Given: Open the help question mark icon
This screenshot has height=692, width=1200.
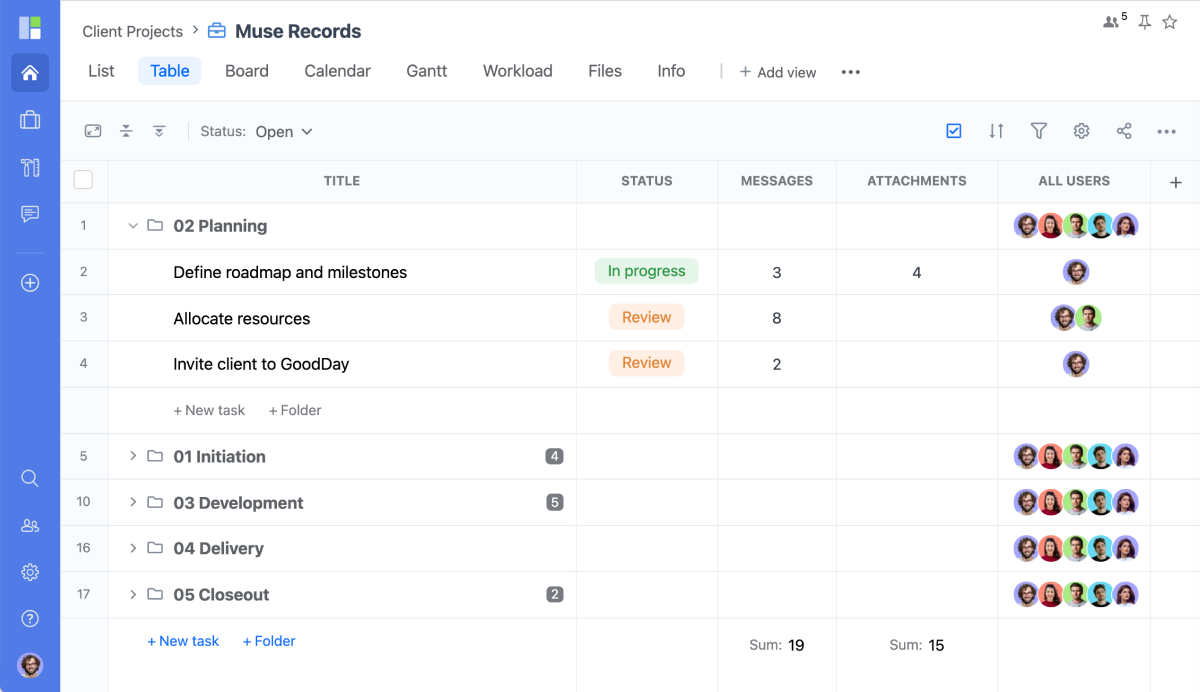Looking at the screenshot, I should [30, 619].
